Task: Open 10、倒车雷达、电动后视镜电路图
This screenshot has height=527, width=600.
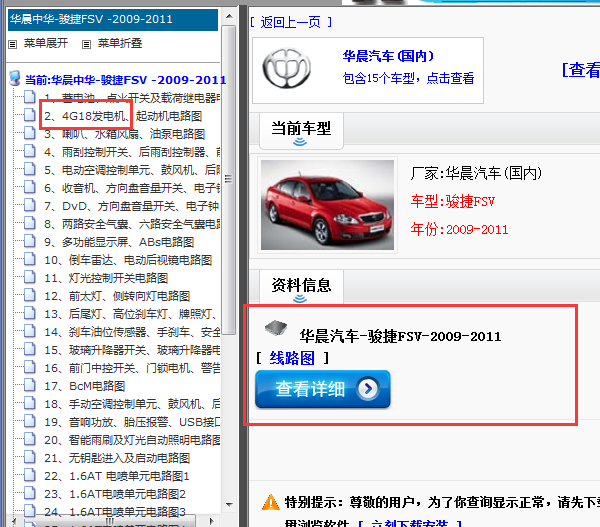Action: point(128,260)
